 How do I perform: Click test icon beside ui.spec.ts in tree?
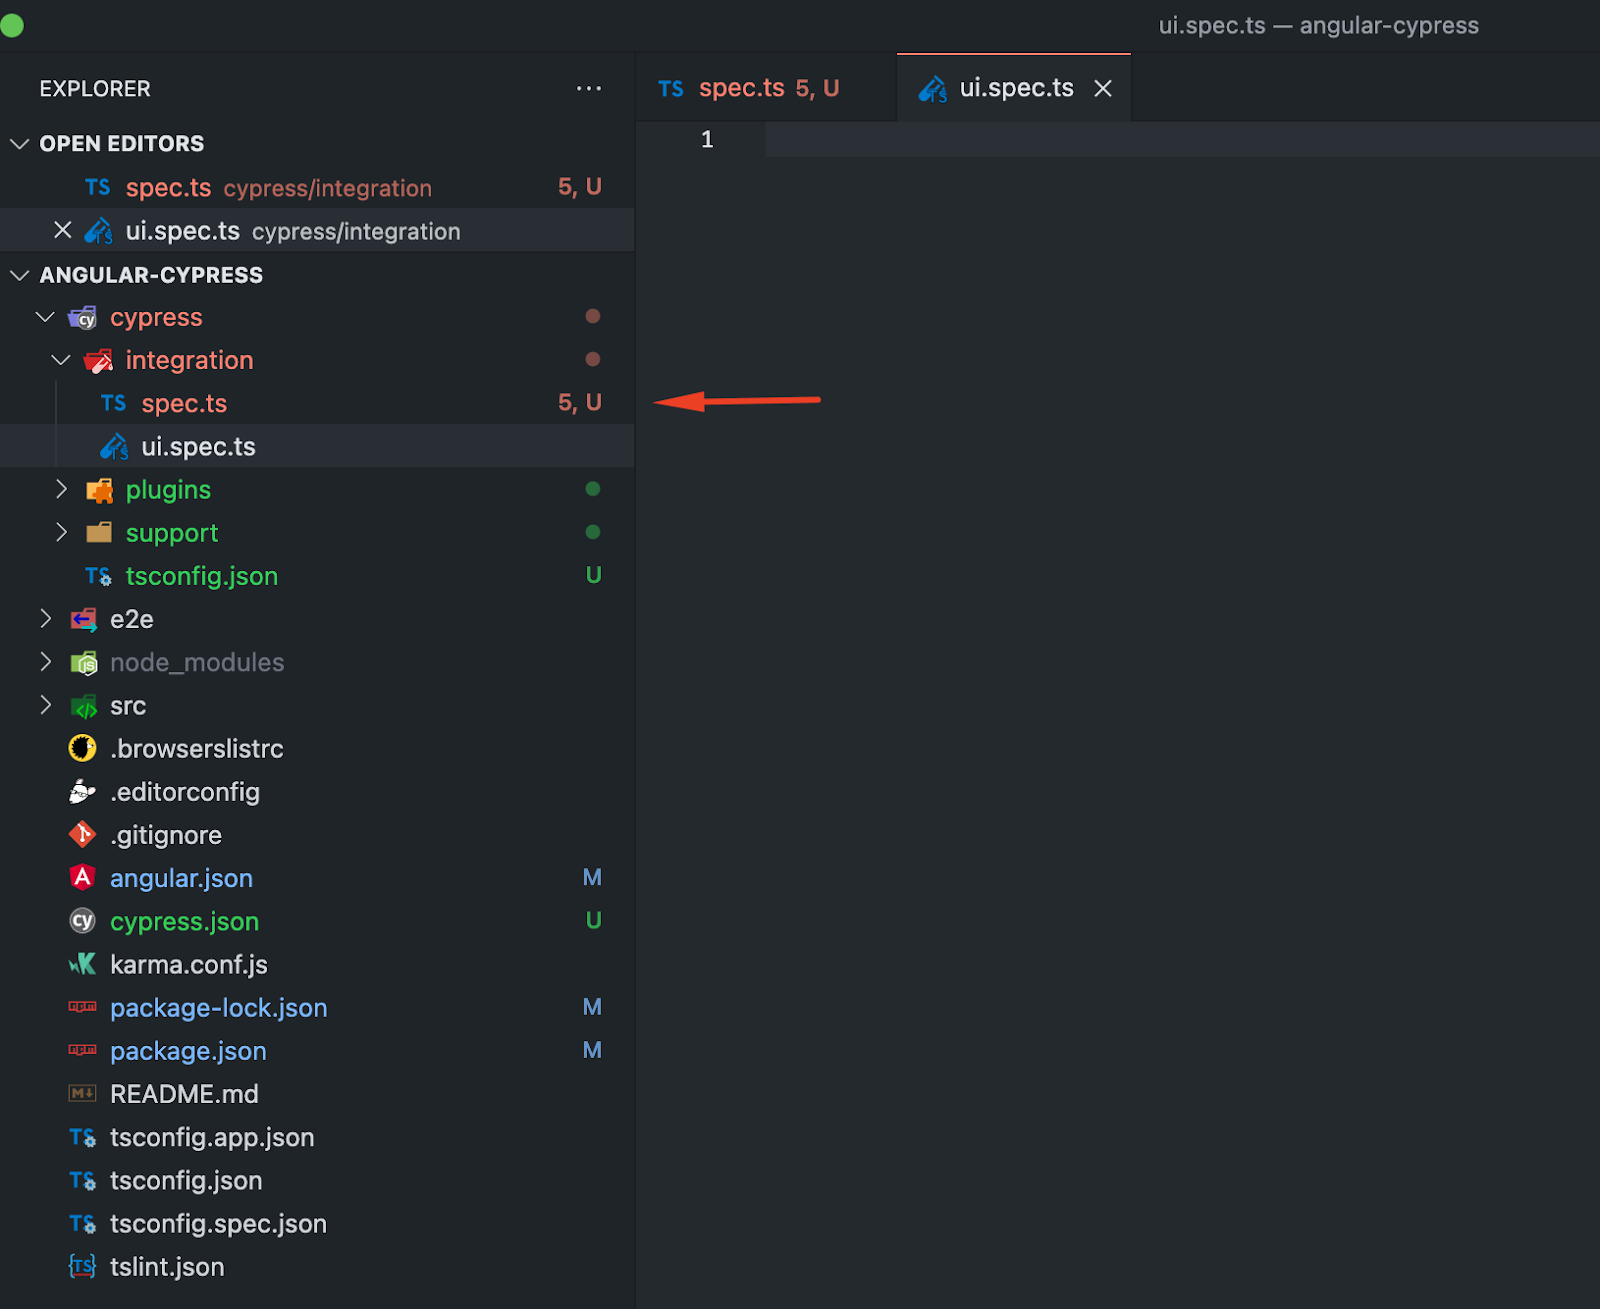click(114, 447)
